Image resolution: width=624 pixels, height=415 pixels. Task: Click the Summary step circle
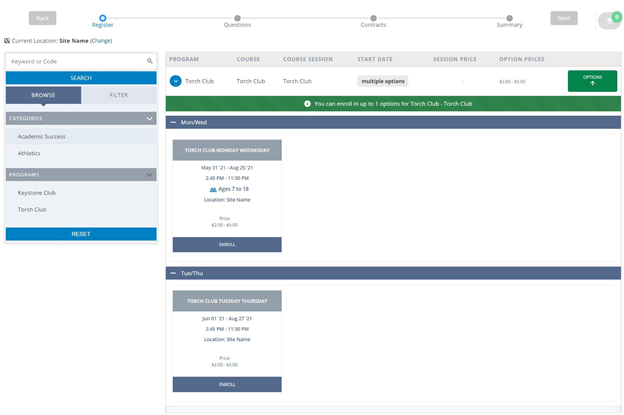point(509,17)
